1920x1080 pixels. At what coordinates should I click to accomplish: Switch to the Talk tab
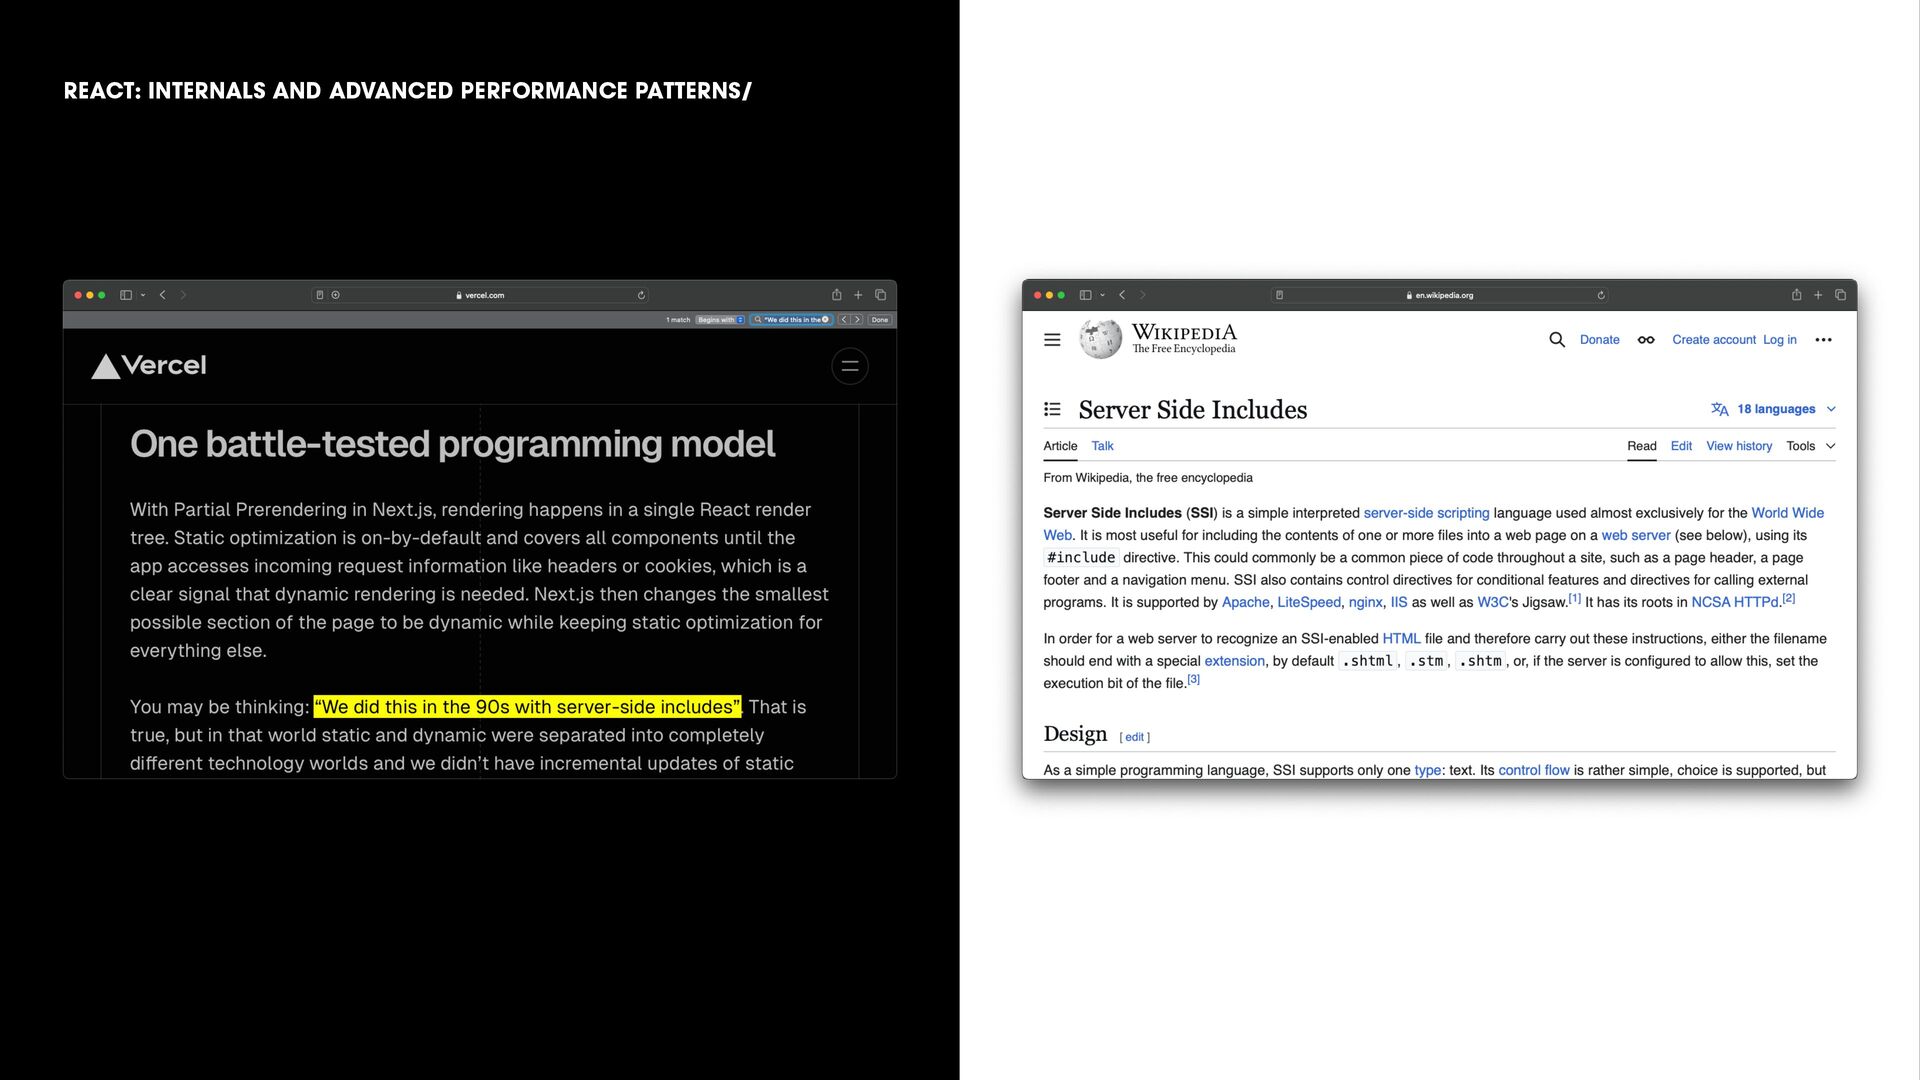click(x=1102, y=446)
